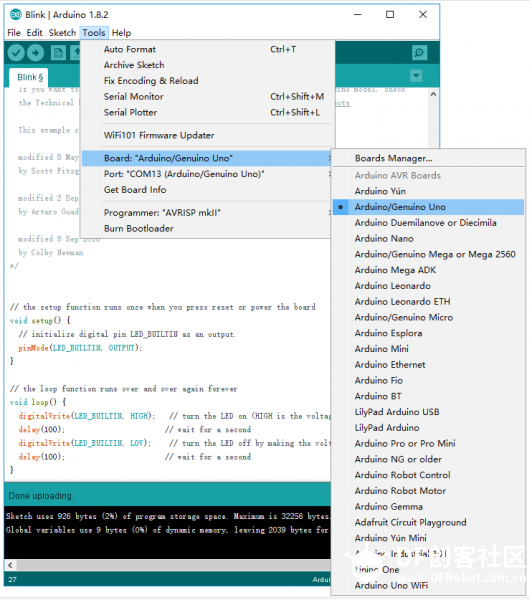The image size is (532, 600).
Task: Expand the Port COM13 submenu
Action: coord(207,174)
